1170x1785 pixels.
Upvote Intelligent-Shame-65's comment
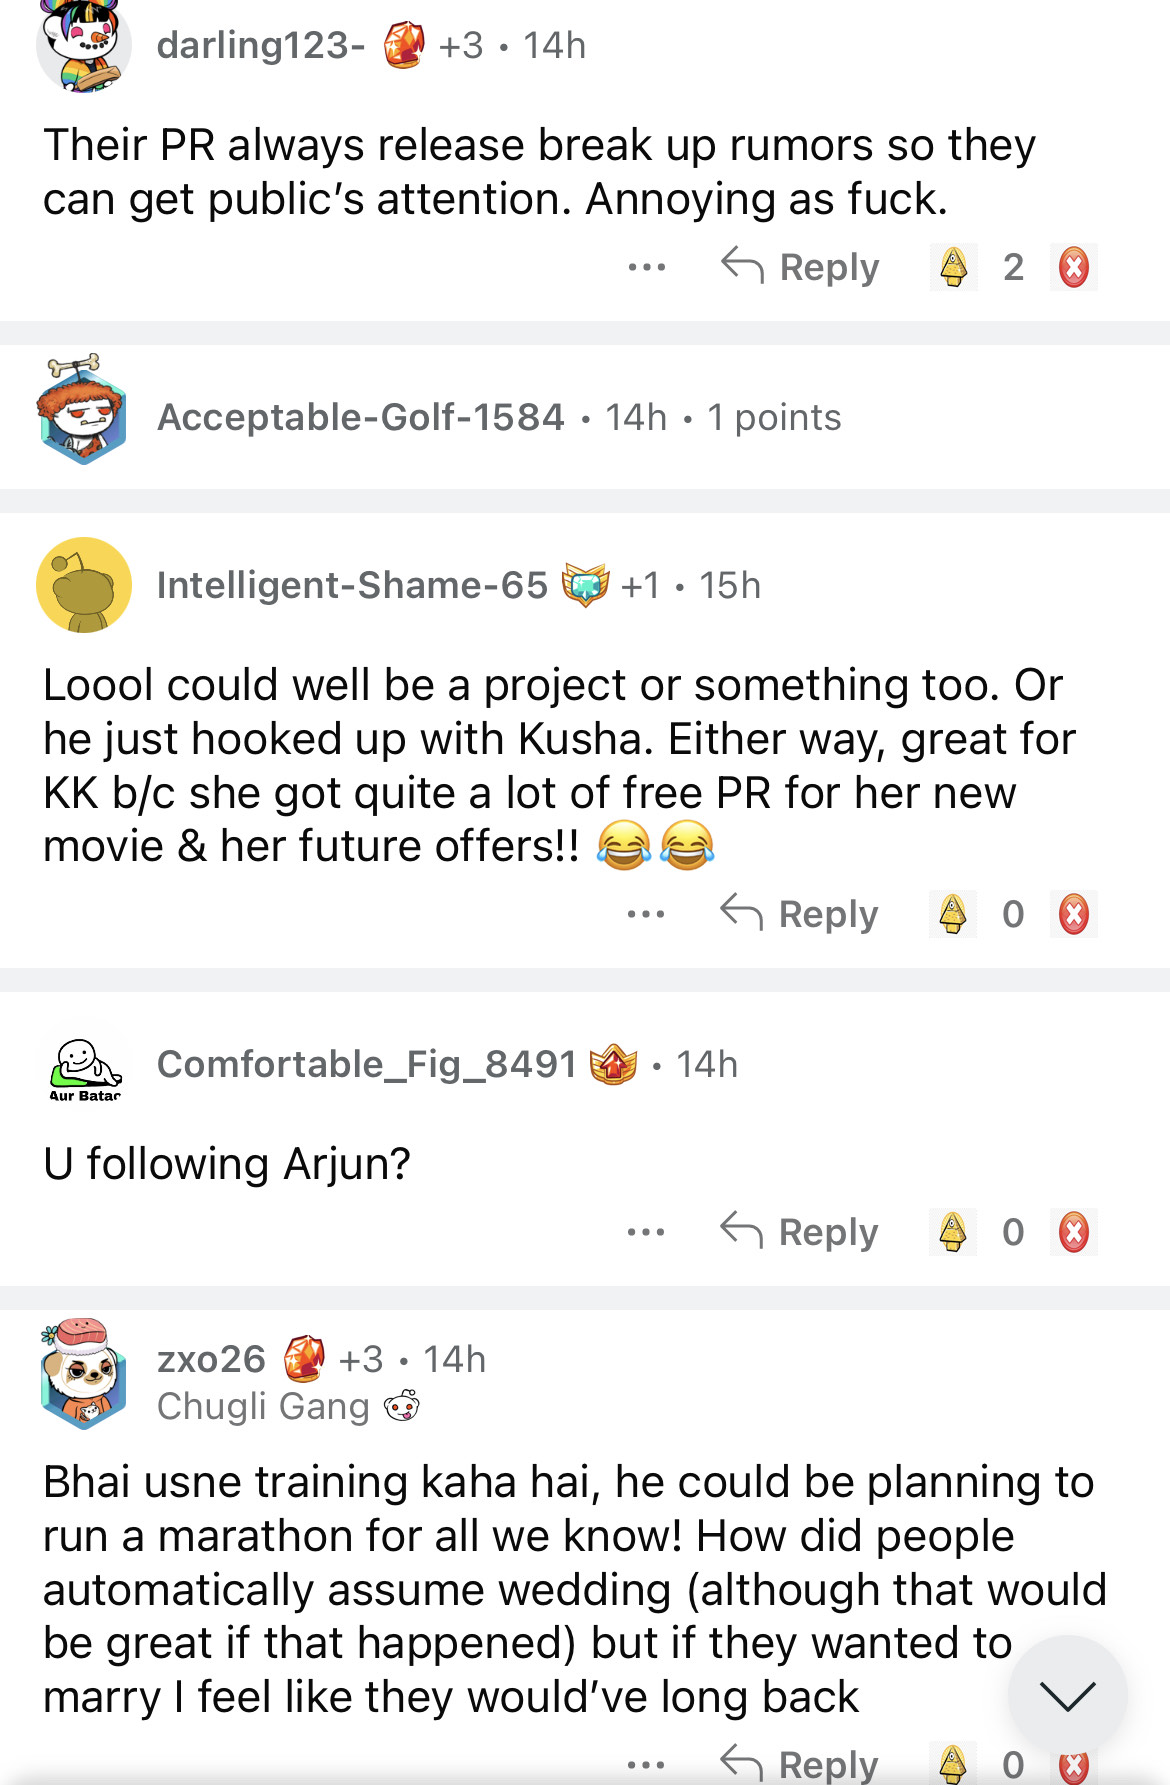[953, 914]
